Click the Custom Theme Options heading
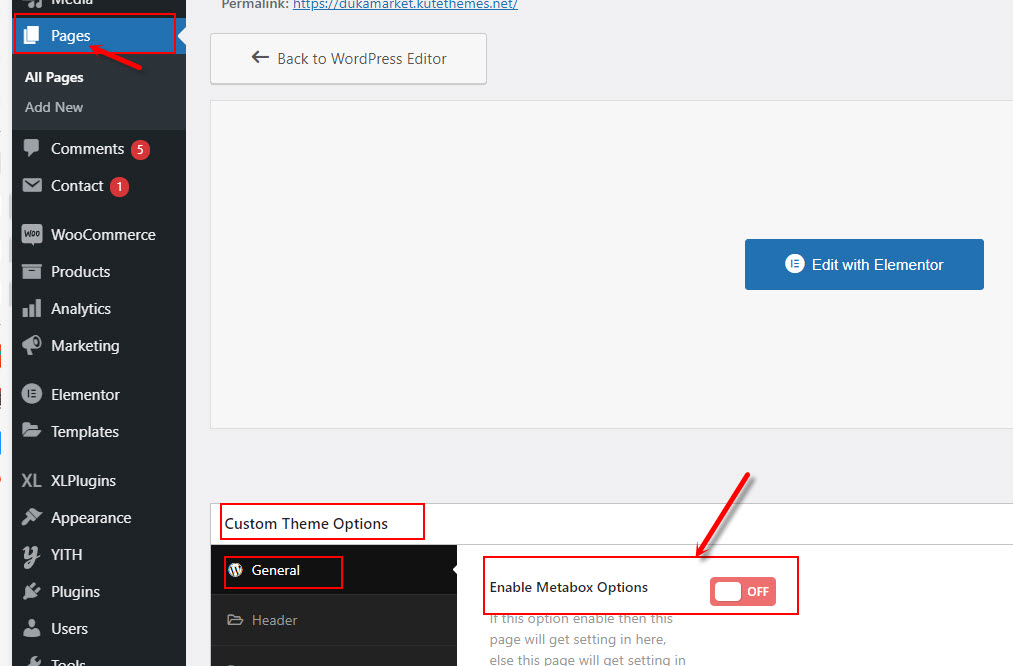Image resolution: width=1013 pixels, height=666 pixels. tap(306, 523)
